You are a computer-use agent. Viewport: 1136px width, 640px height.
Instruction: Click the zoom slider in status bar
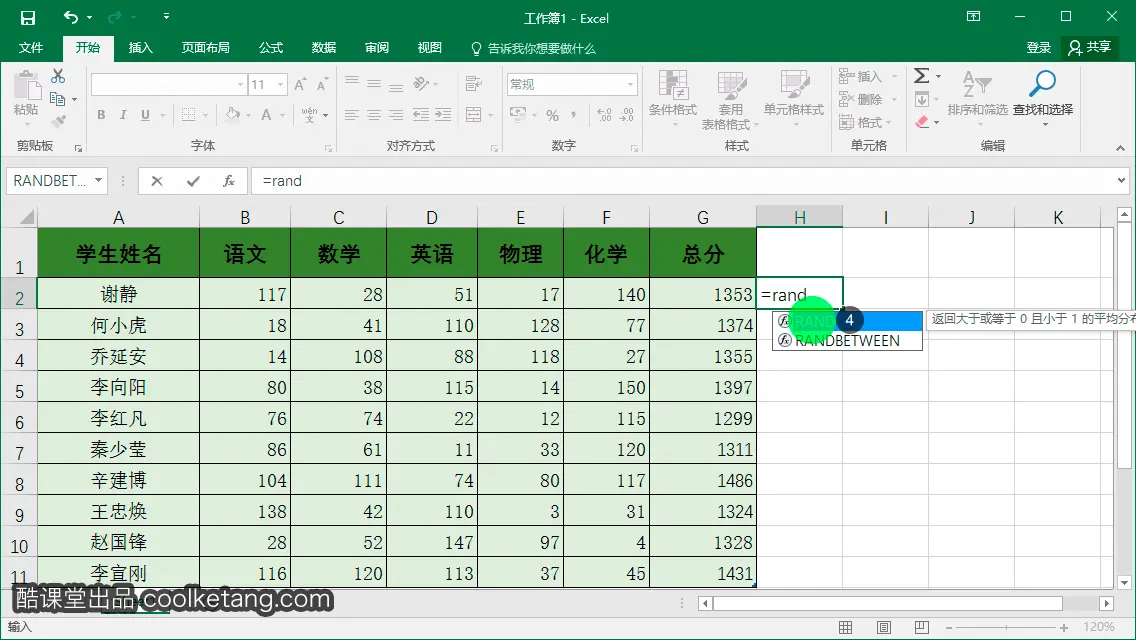pyautogui.click(x=1006, y=628)
